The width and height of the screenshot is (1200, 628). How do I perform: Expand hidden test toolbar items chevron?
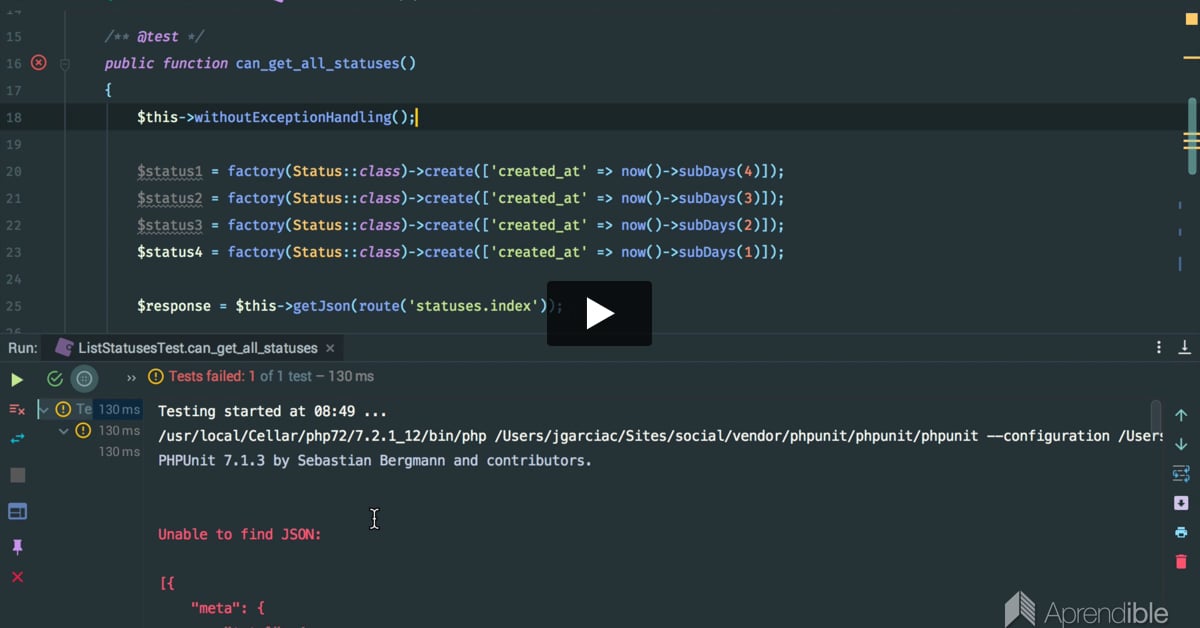tap(131, 378)
